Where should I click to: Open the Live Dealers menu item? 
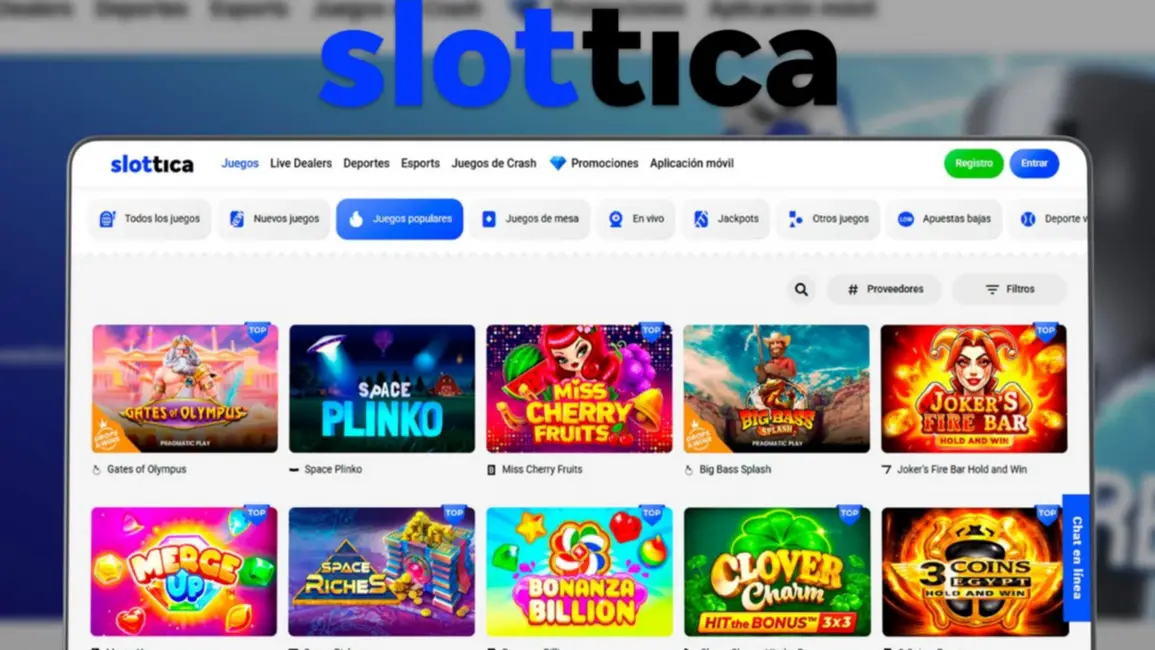coord(301,164)
